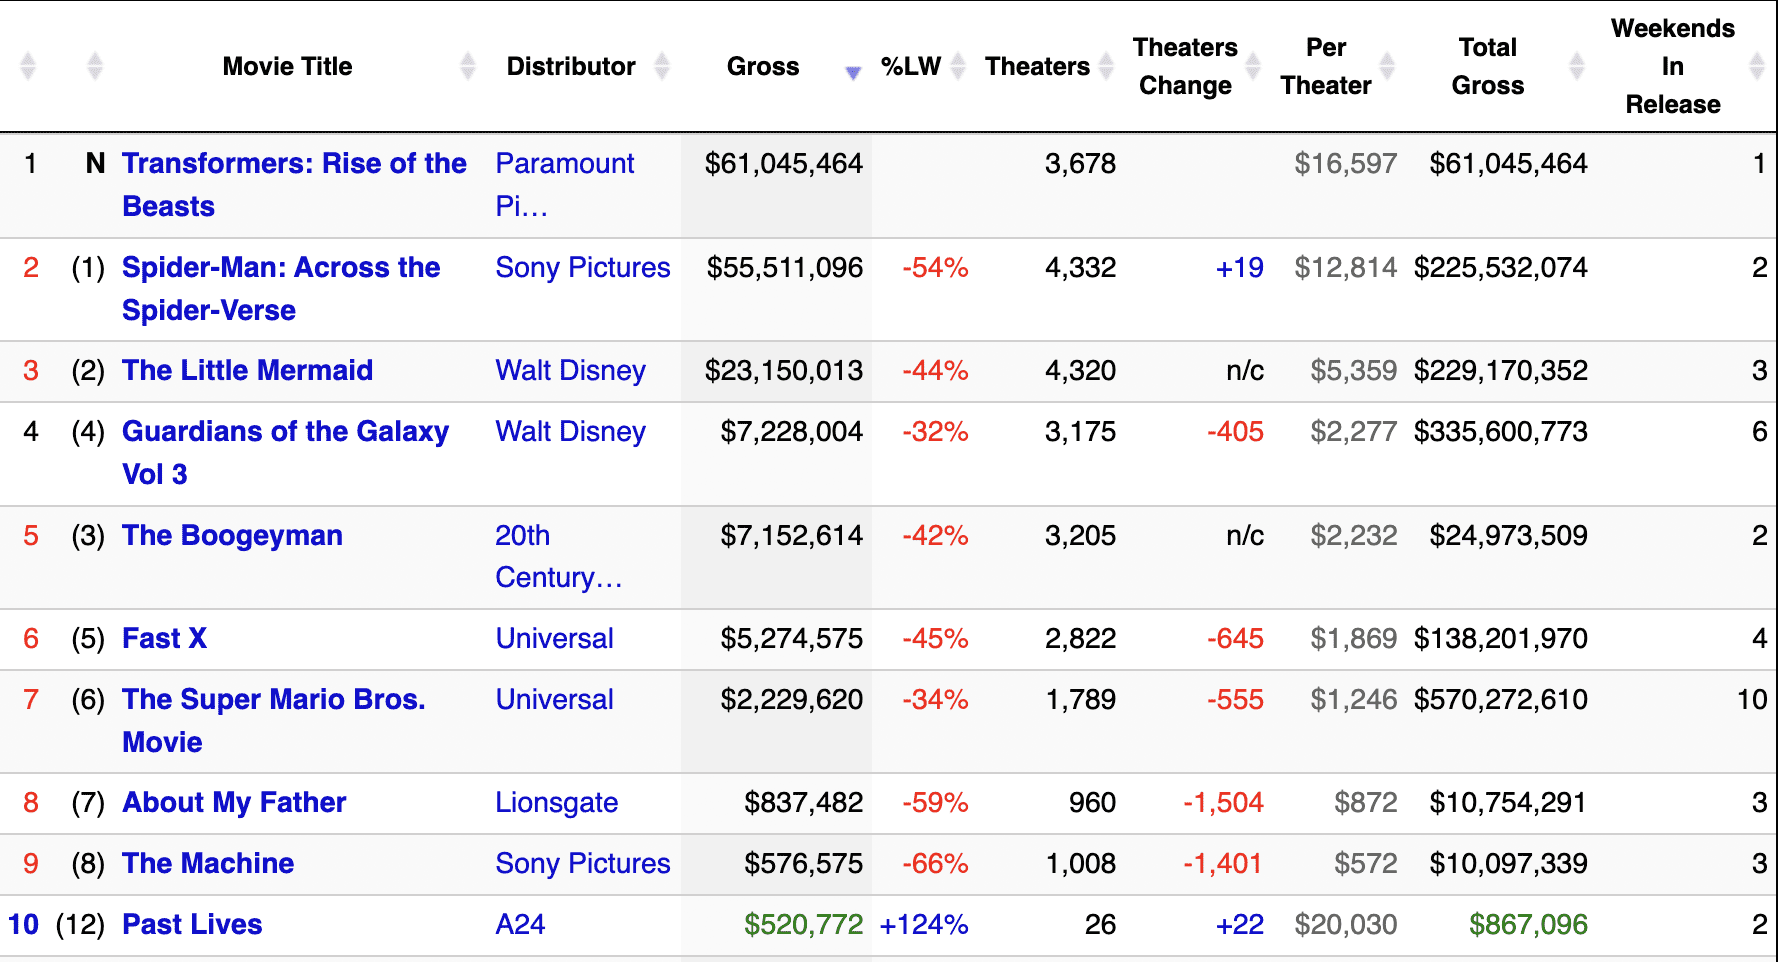Screen dimensions: 1778x962
Task: Select gross $837,482 for About My Father
Action: (804, 803)
